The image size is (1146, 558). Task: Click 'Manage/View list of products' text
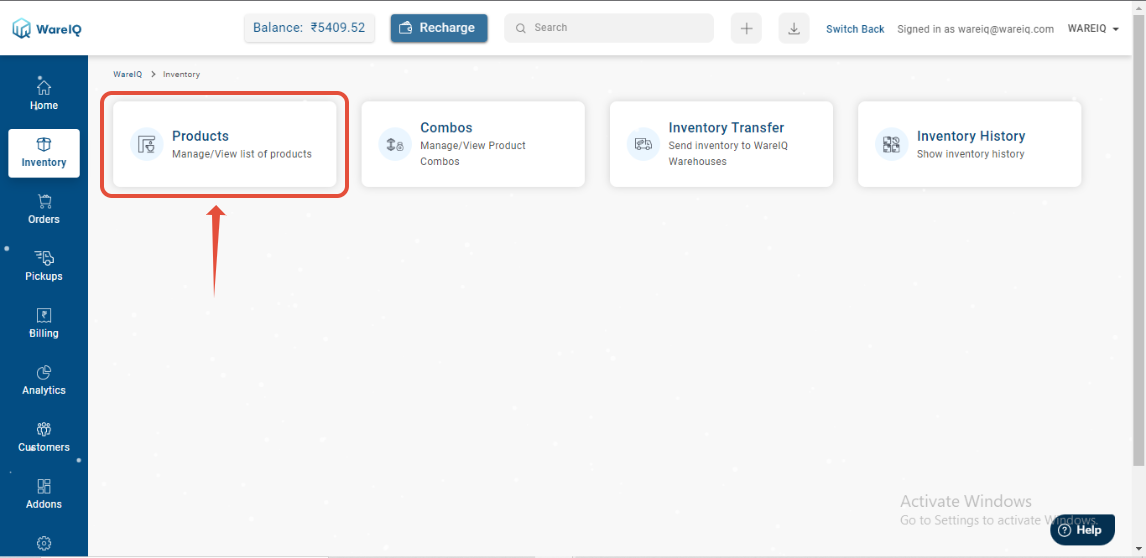(242, 154)
